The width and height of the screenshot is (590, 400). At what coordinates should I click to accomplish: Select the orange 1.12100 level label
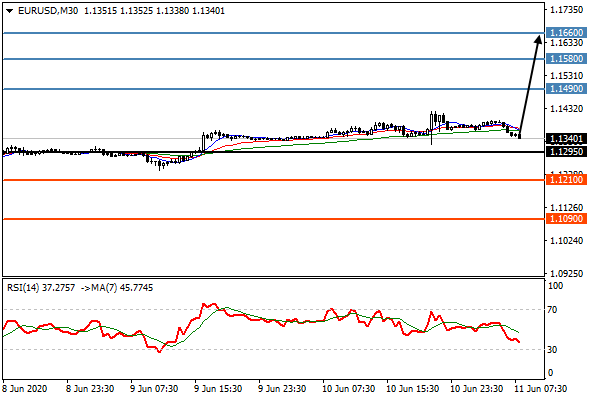[x=566, y=180]
